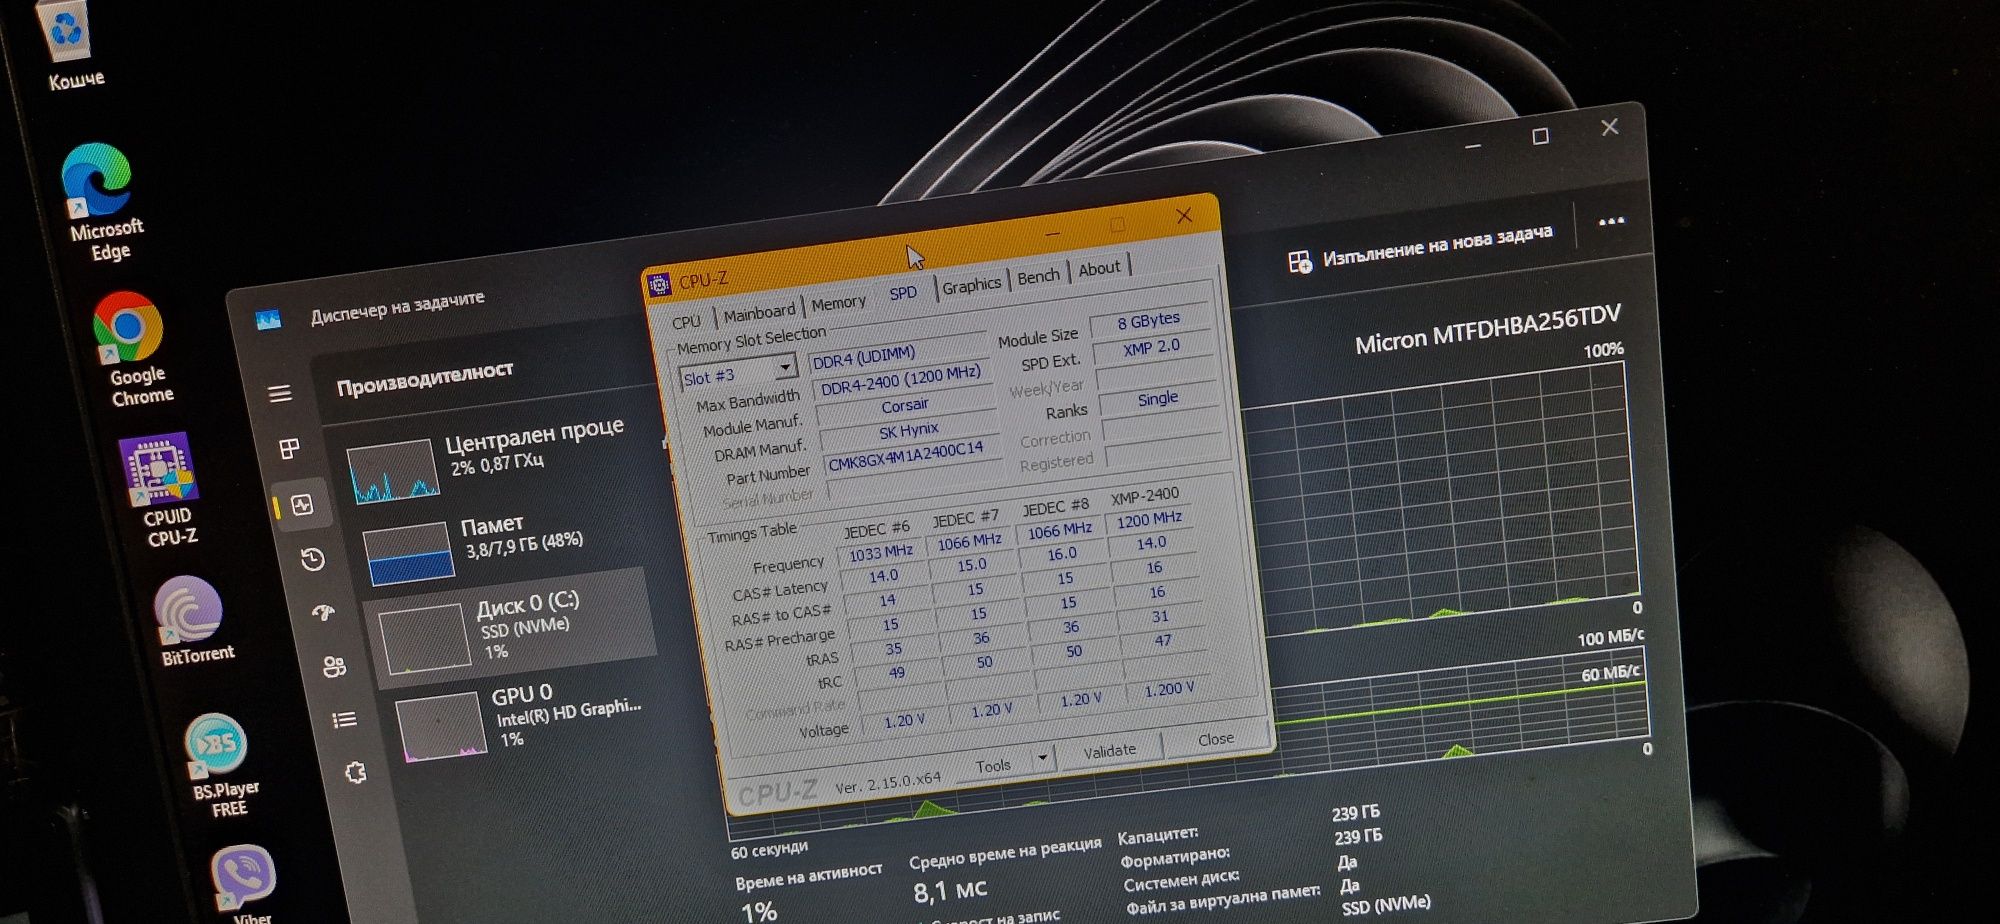2000x924 pixels.
Task: Open Services gear icon in Task Manager sidebar
Action: 355,772
